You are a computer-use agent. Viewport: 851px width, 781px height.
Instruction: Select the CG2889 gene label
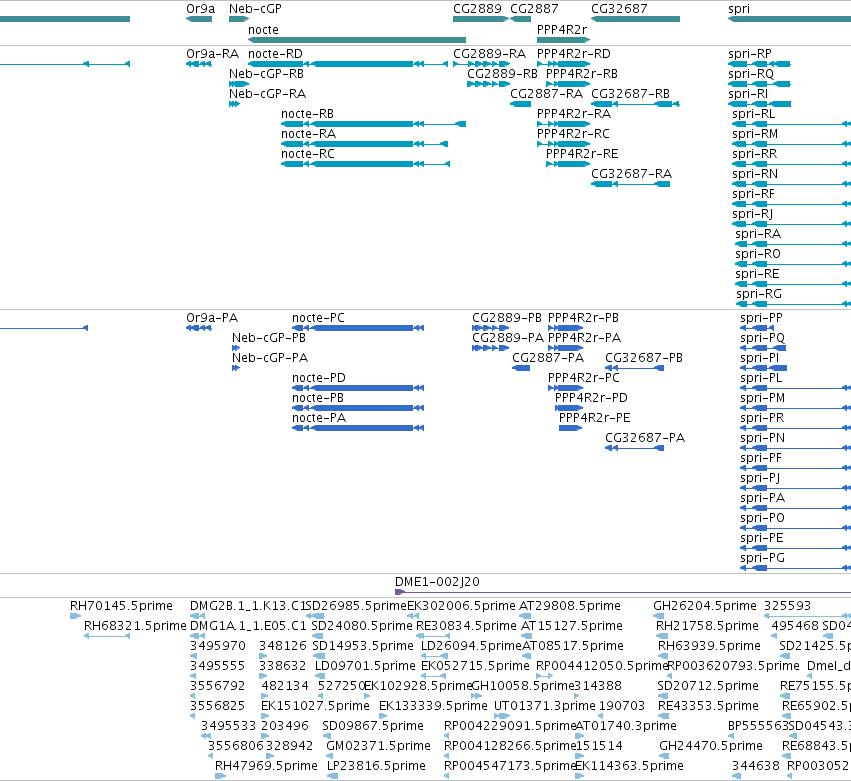[477, 9]
